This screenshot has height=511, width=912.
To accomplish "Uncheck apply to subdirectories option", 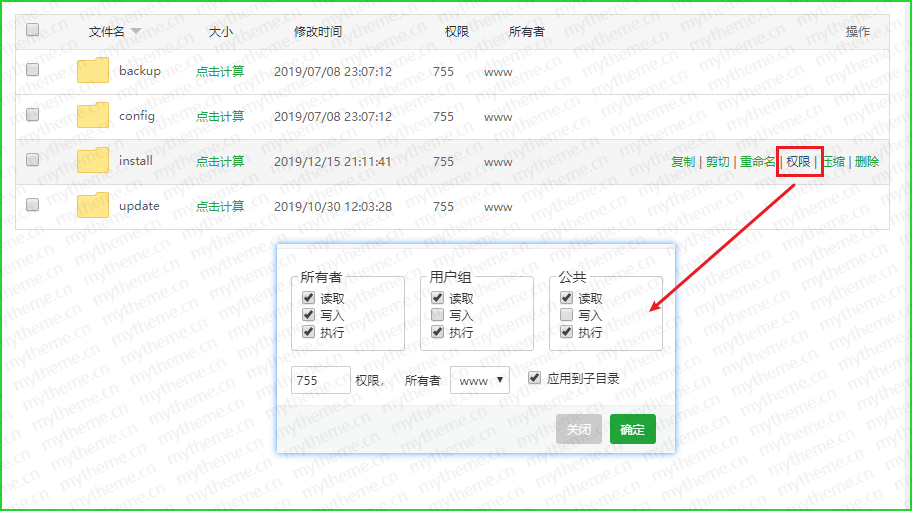I will [x=535, y=378].
